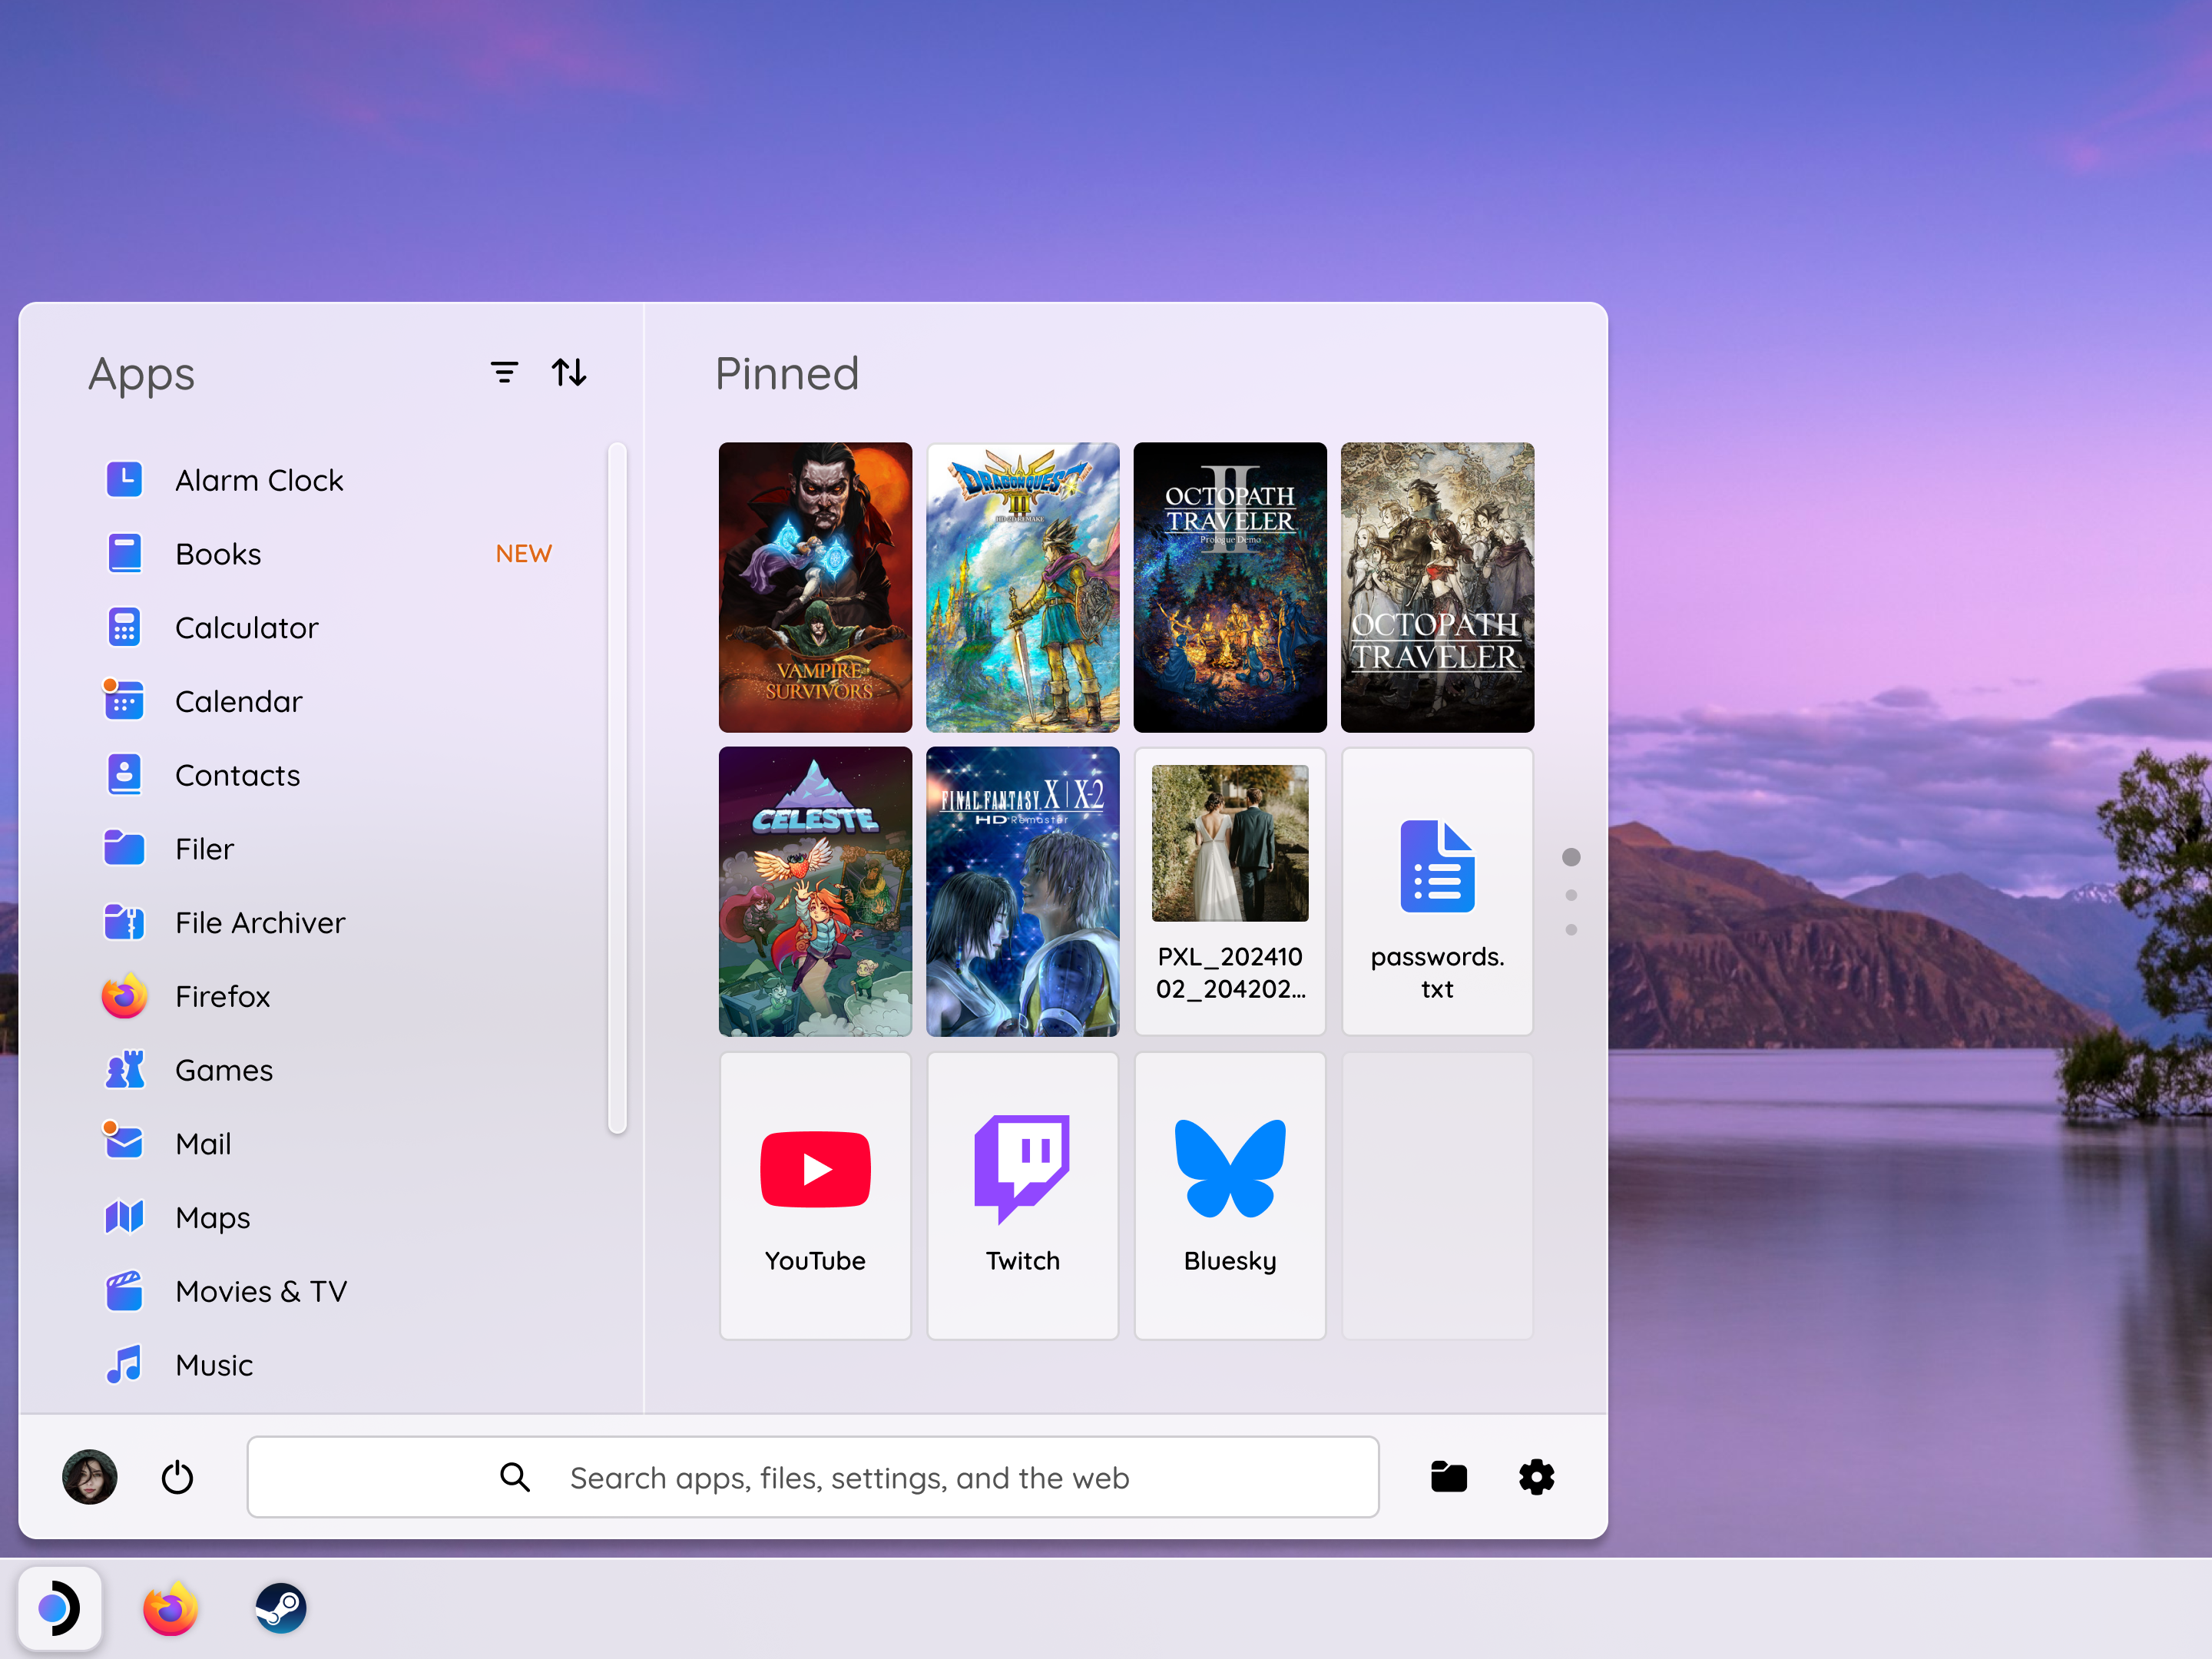Viewport: 2212px width, 1659px height.
Task: Launch Steam from the taskbar
Action: point(281,1609)
